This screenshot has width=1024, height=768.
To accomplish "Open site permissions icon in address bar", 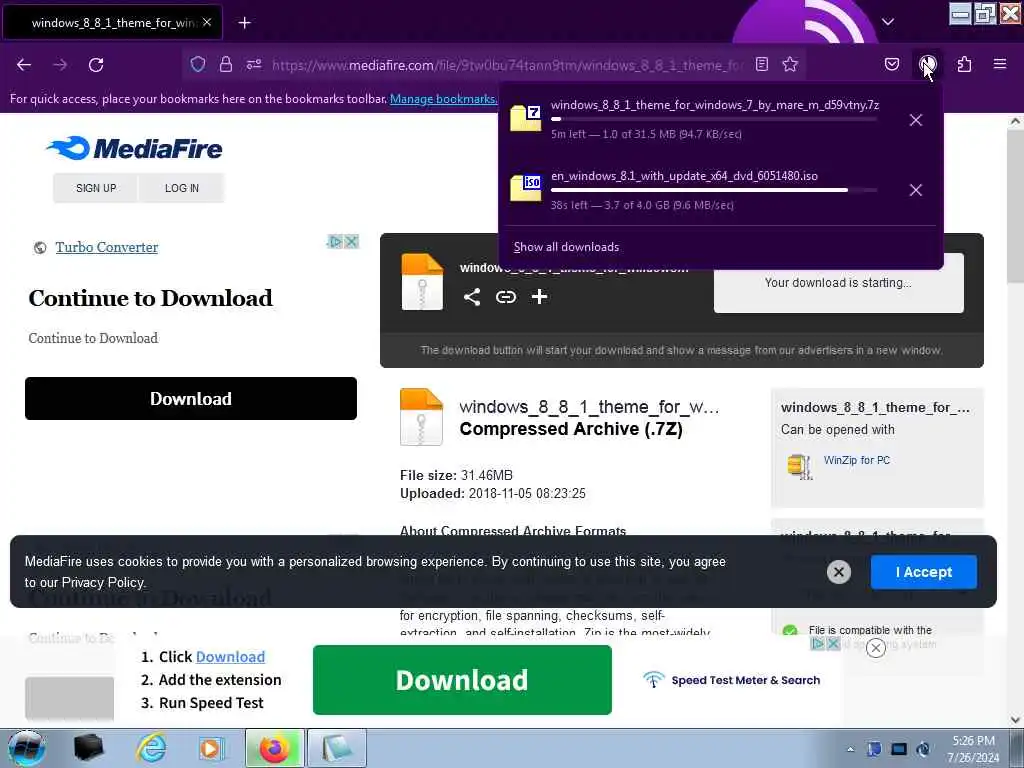I will (254, 64).
